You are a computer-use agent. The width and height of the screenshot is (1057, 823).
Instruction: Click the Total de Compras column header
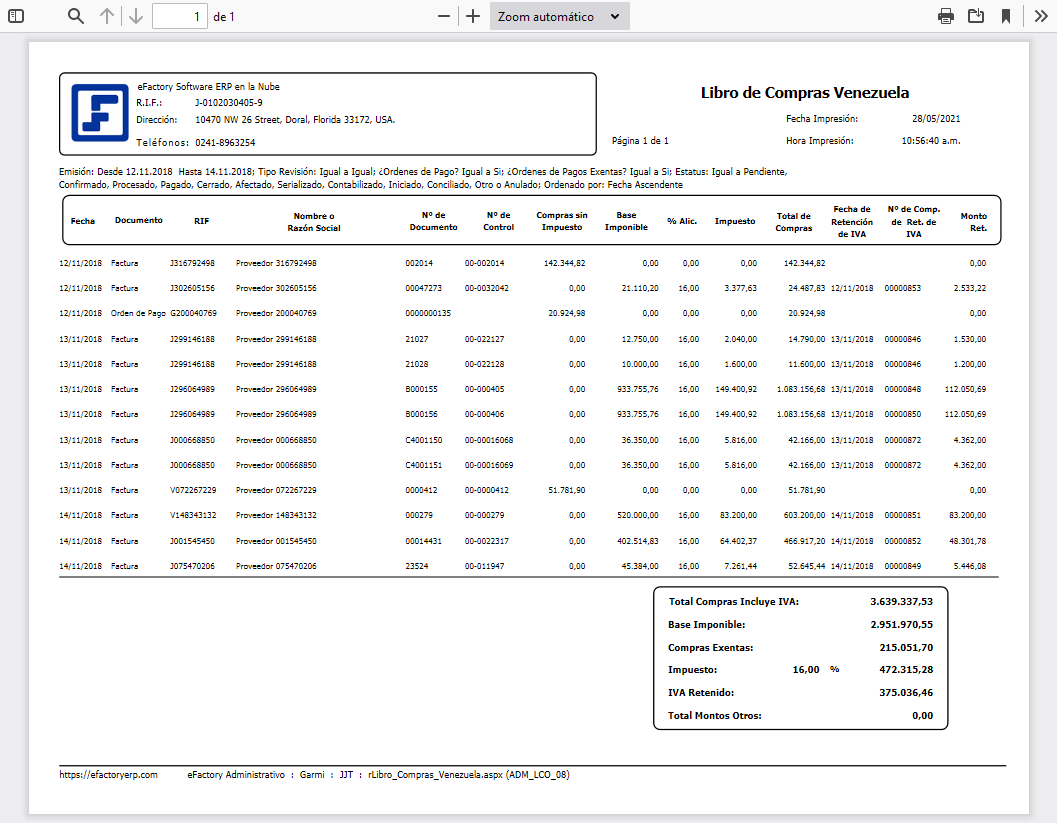[x=793, y=221]
